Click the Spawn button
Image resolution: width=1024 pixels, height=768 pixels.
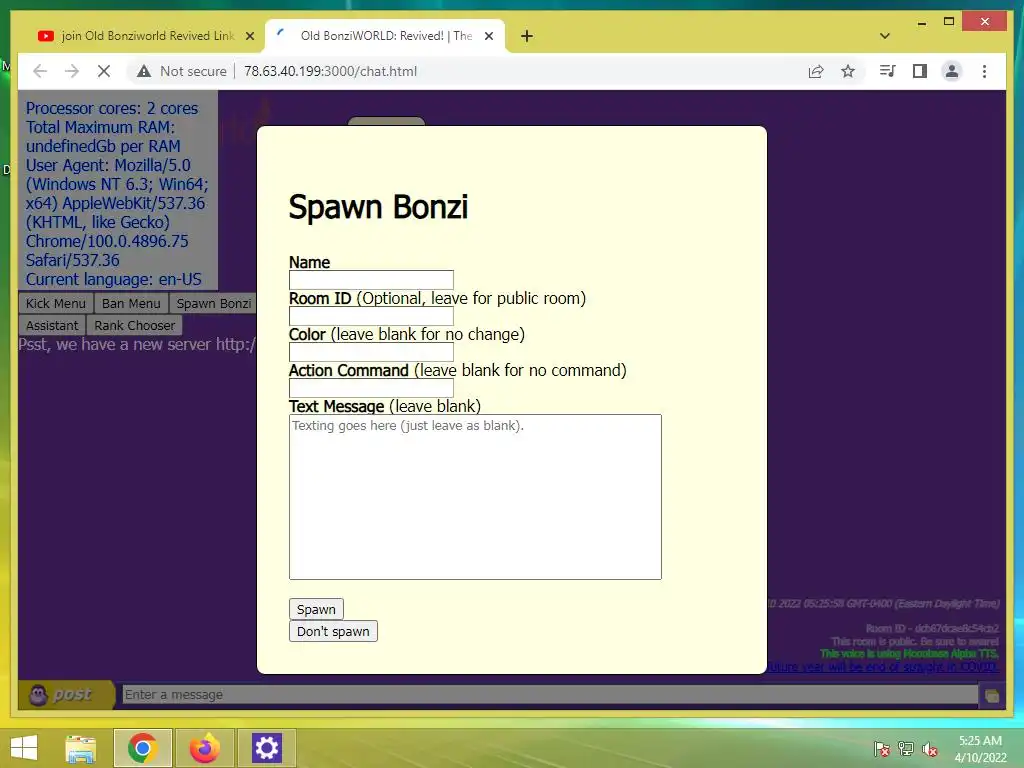pyautogui.click(x=316, y=609)
